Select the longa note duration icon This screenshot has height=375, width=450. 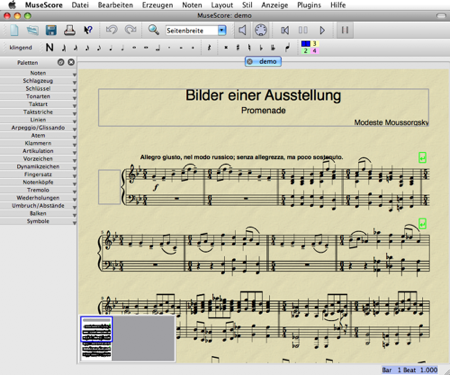158,48
